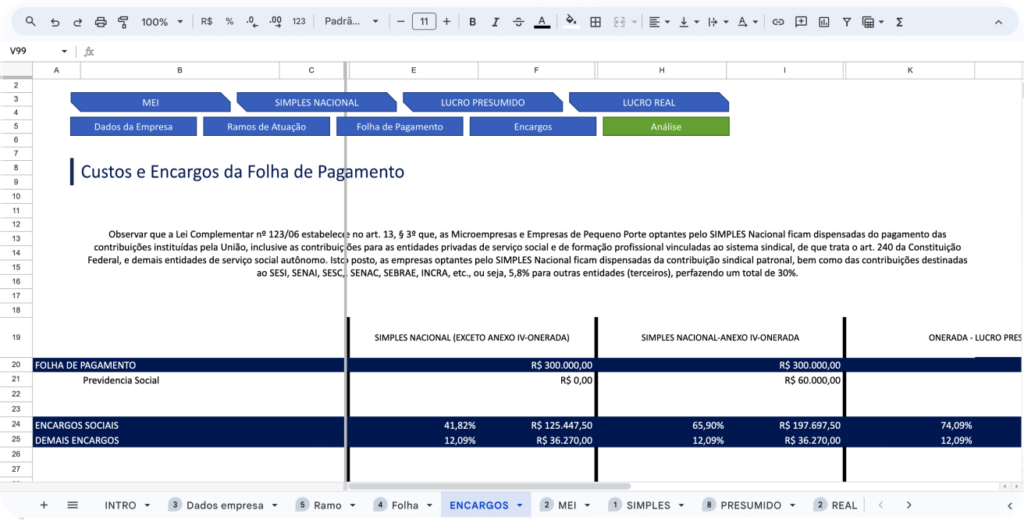
Task: Format as currency R$
Action: tap(207, 22)
